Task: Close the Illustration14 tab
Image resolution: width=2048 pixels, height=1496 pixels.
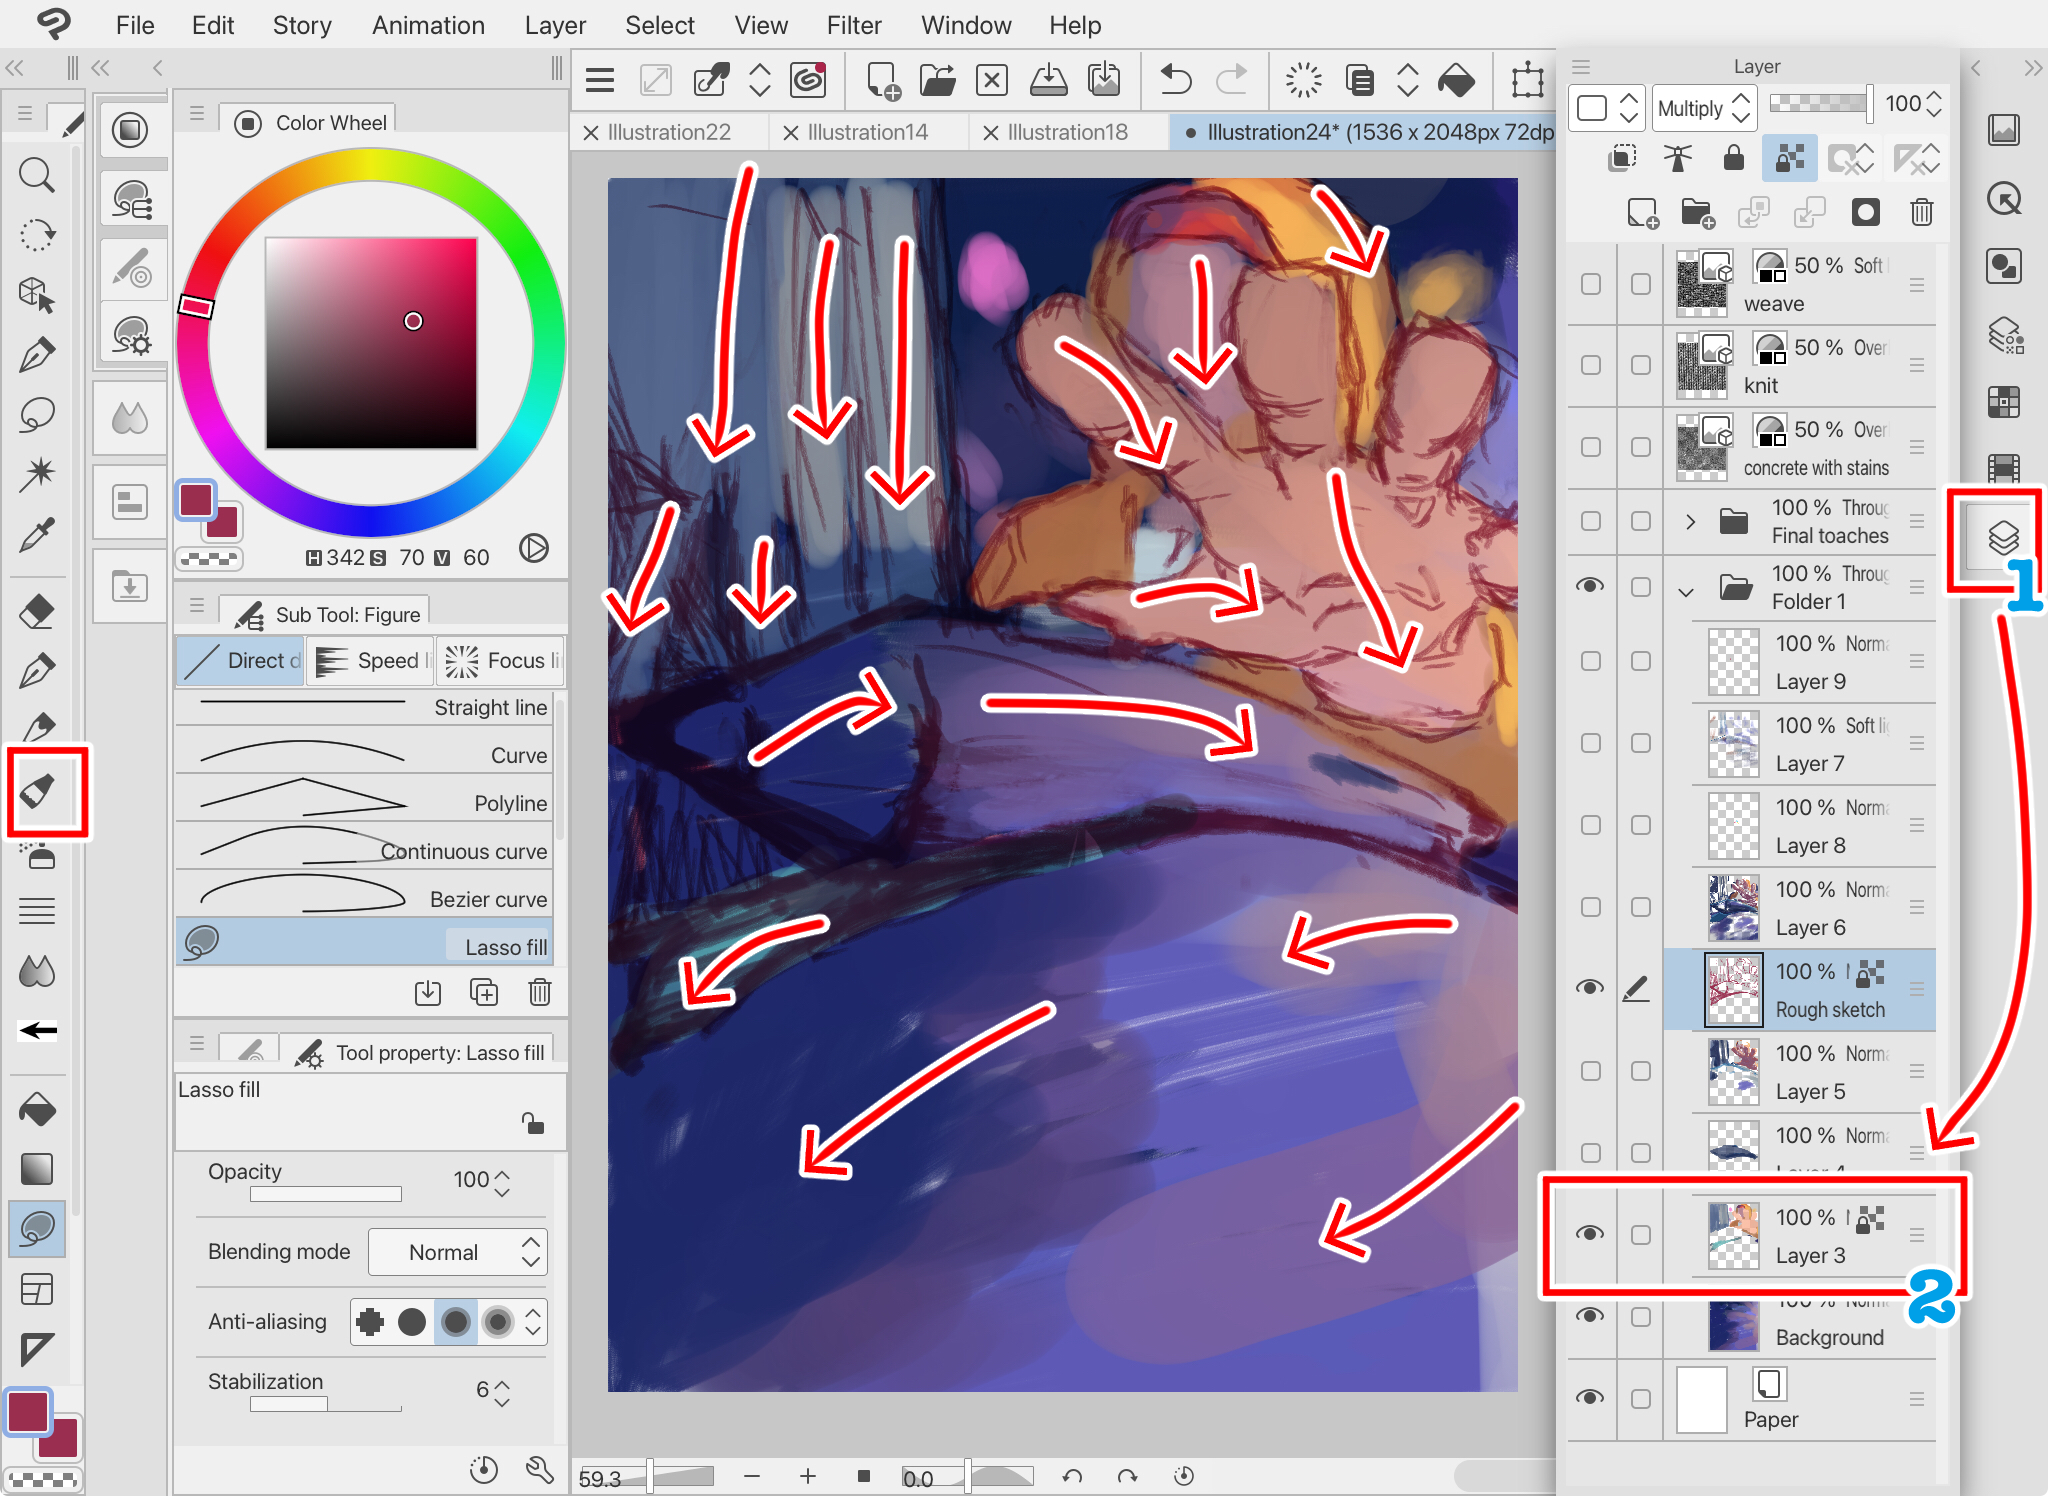Action: pos(790,133)
